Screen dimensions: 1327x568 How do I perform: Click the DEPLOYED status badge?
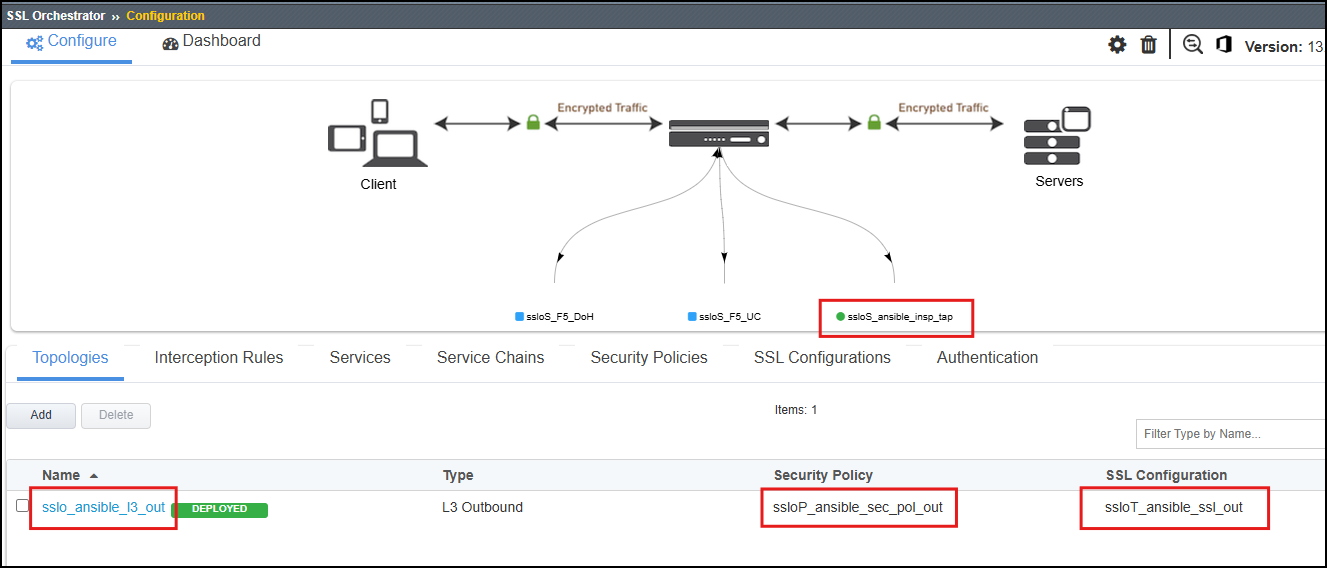(219, 509)
